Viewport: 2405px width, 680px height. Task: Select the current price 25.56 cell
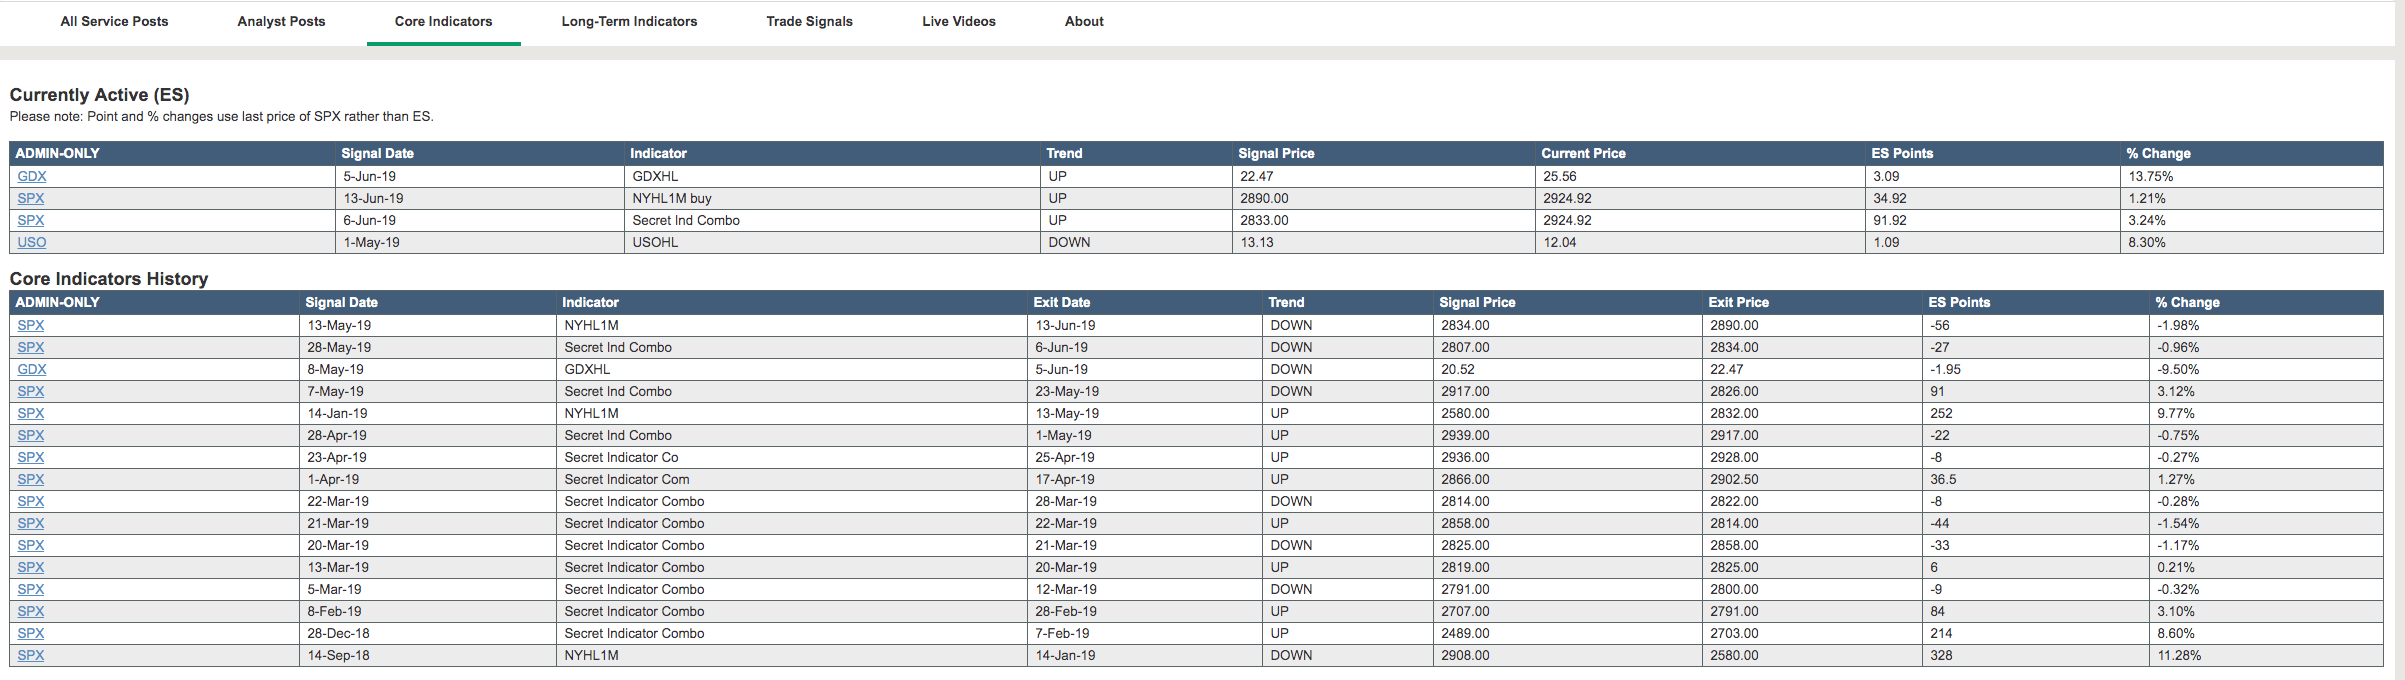1700,176
